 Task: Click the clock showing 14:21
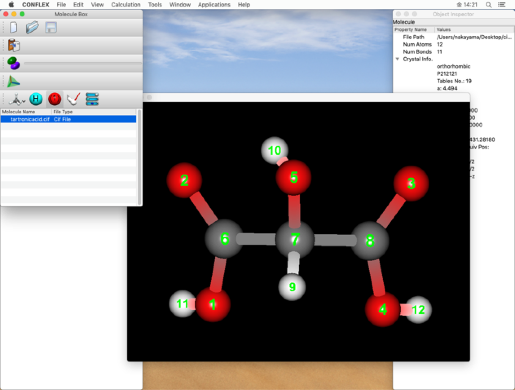tap(471, 5)
